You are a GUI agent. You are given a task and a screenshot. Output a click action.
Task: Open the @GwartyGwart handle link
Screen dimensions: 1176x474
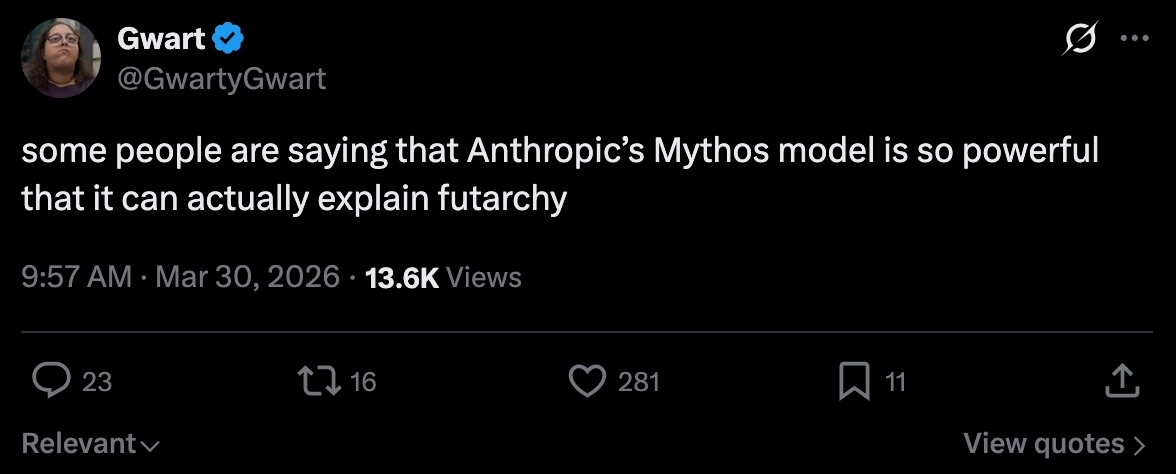tap(221, 78)
